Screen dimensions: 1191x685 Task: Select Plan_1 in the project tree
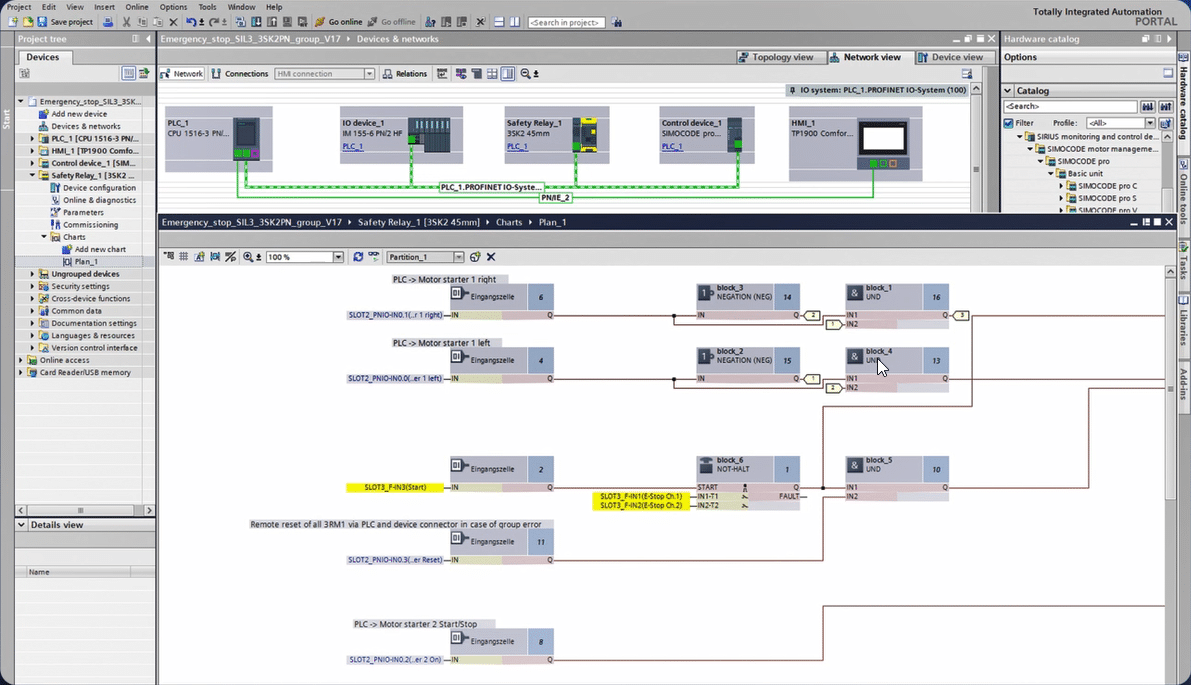click(x=86, y=262)
